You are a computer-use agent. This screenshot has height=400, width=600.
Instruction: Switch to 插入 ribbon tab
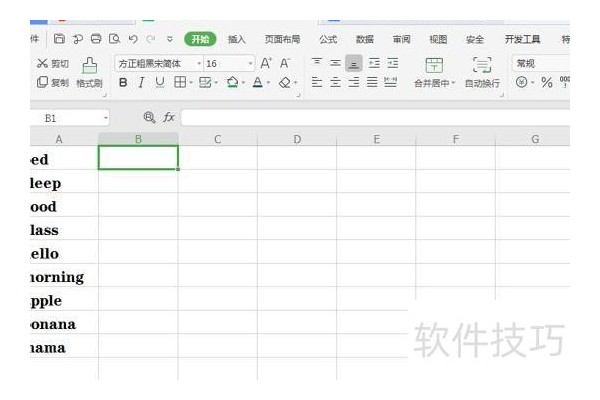[x=236, y=39]
